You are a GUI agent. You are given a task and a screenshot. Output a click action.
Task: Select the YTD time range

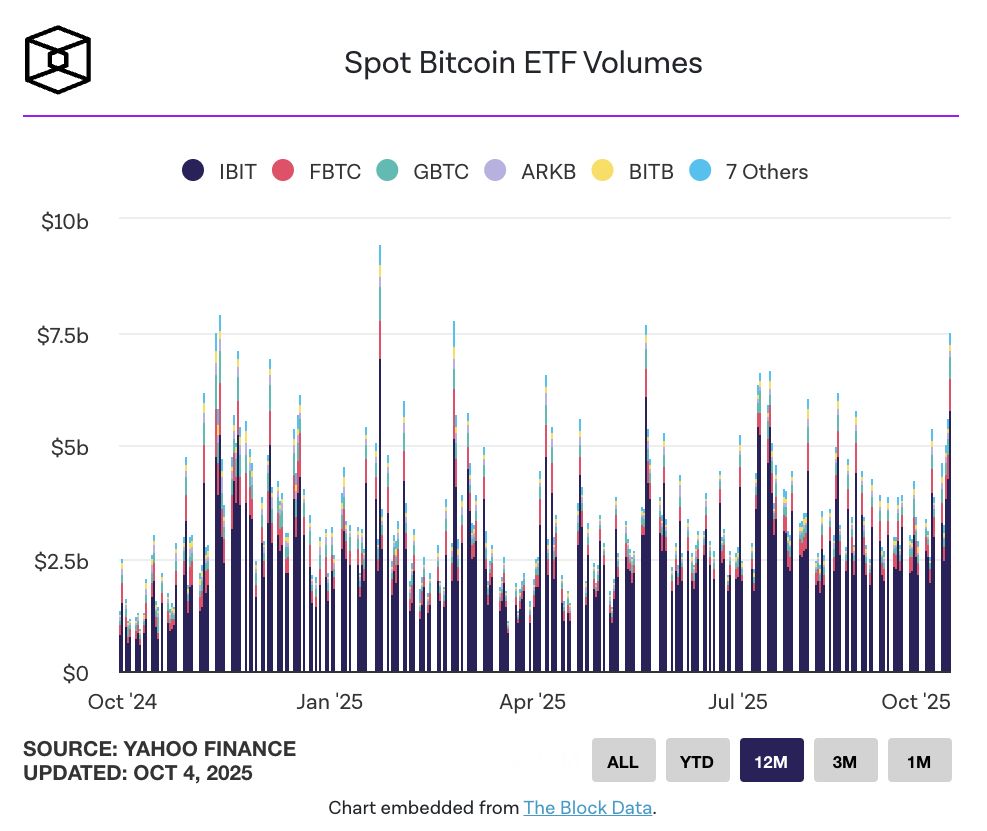(698, 760)
